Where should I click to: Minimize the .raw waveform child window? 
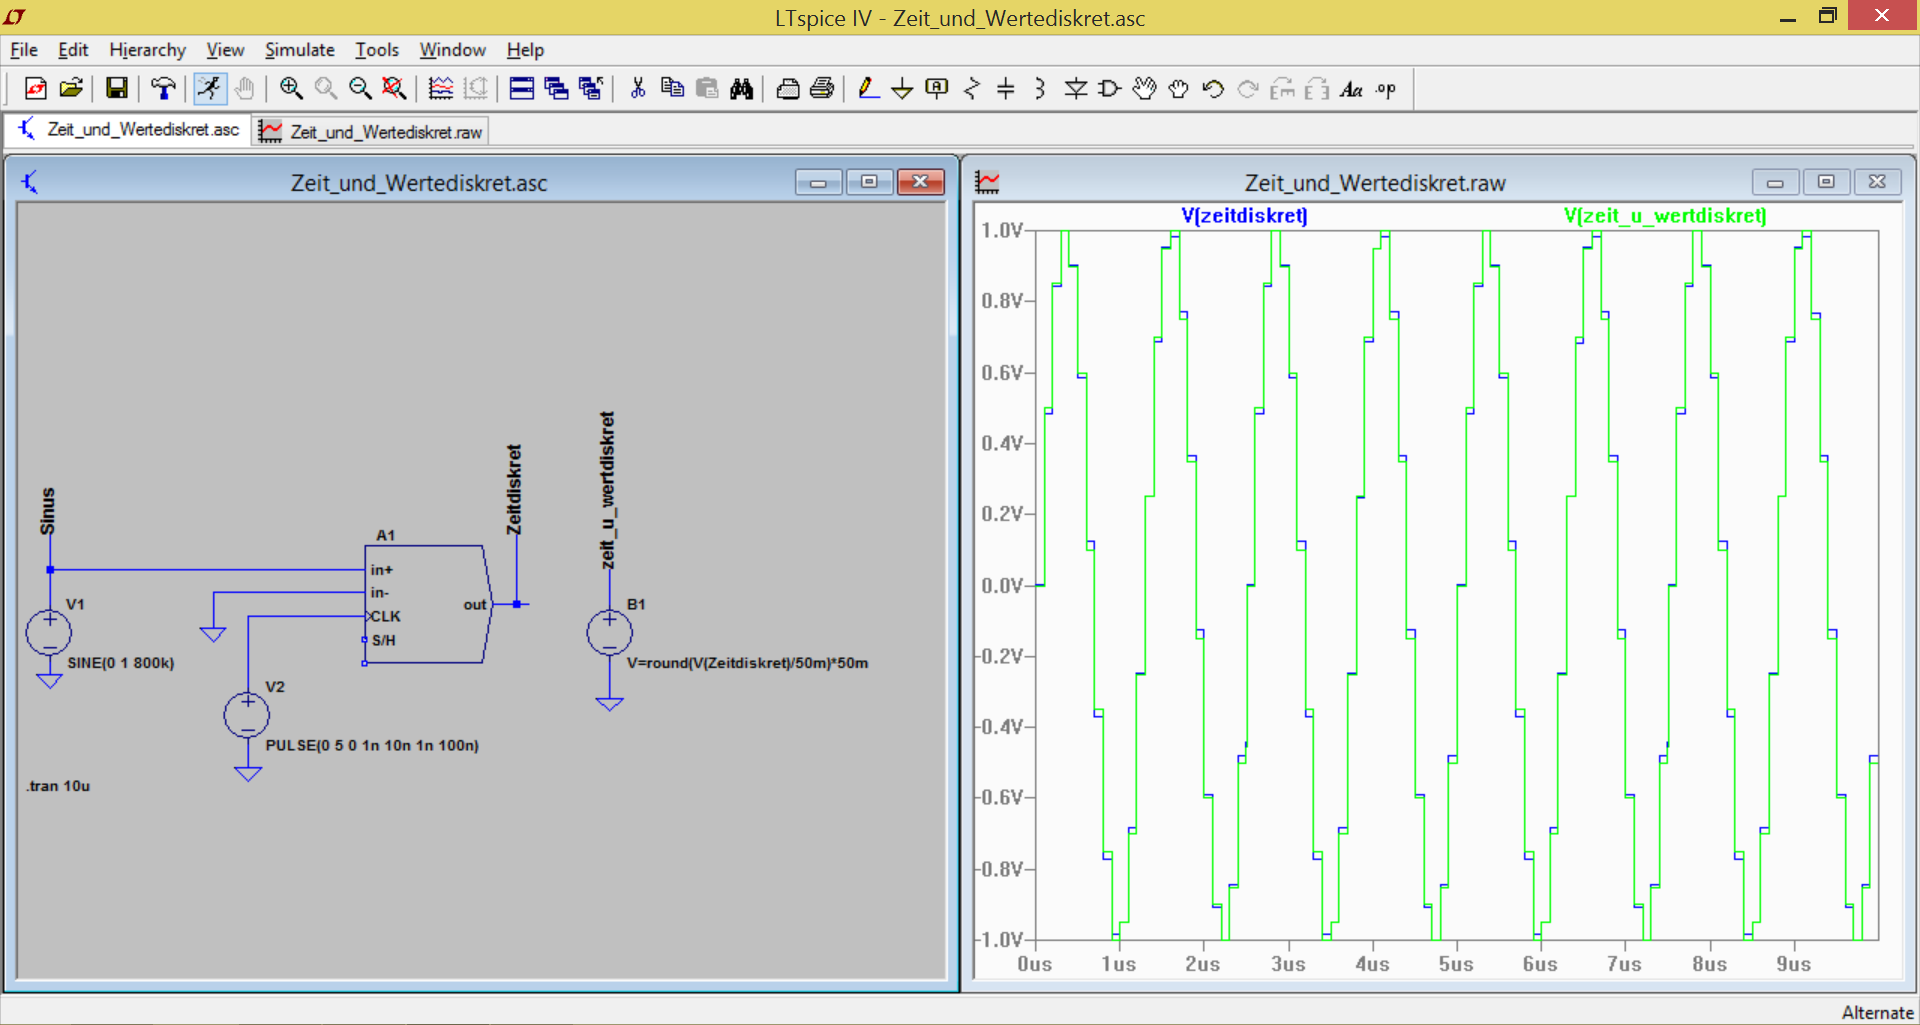tap(1775, 182)
